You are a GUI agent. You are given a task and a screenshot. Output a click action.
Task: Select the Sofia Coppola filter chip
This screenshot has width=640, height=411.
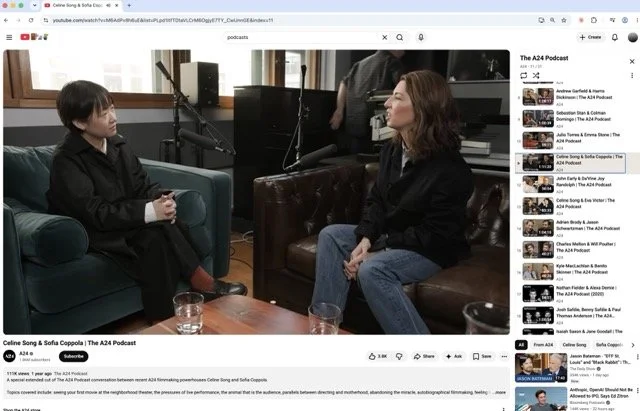(609, 345)
